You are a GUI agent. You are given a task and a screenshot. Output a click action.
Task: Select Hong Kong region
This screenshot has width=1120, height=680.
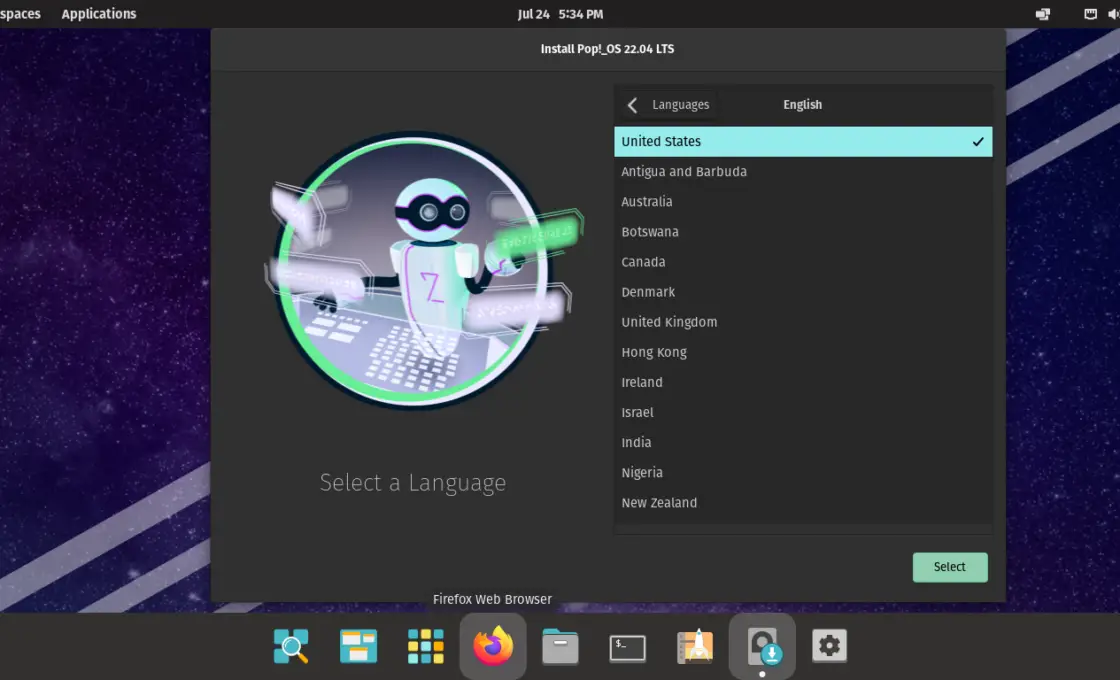click(803, 352)
